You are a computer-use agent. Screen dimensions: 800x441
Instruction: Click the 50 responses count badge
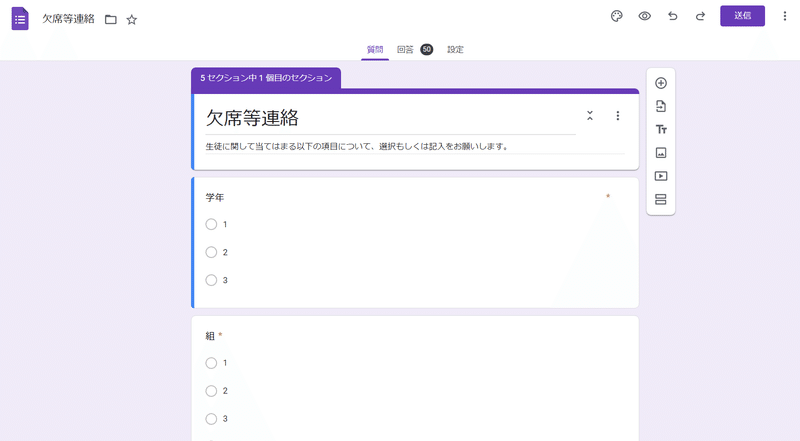pyautogui.click(x=427, y=50)
